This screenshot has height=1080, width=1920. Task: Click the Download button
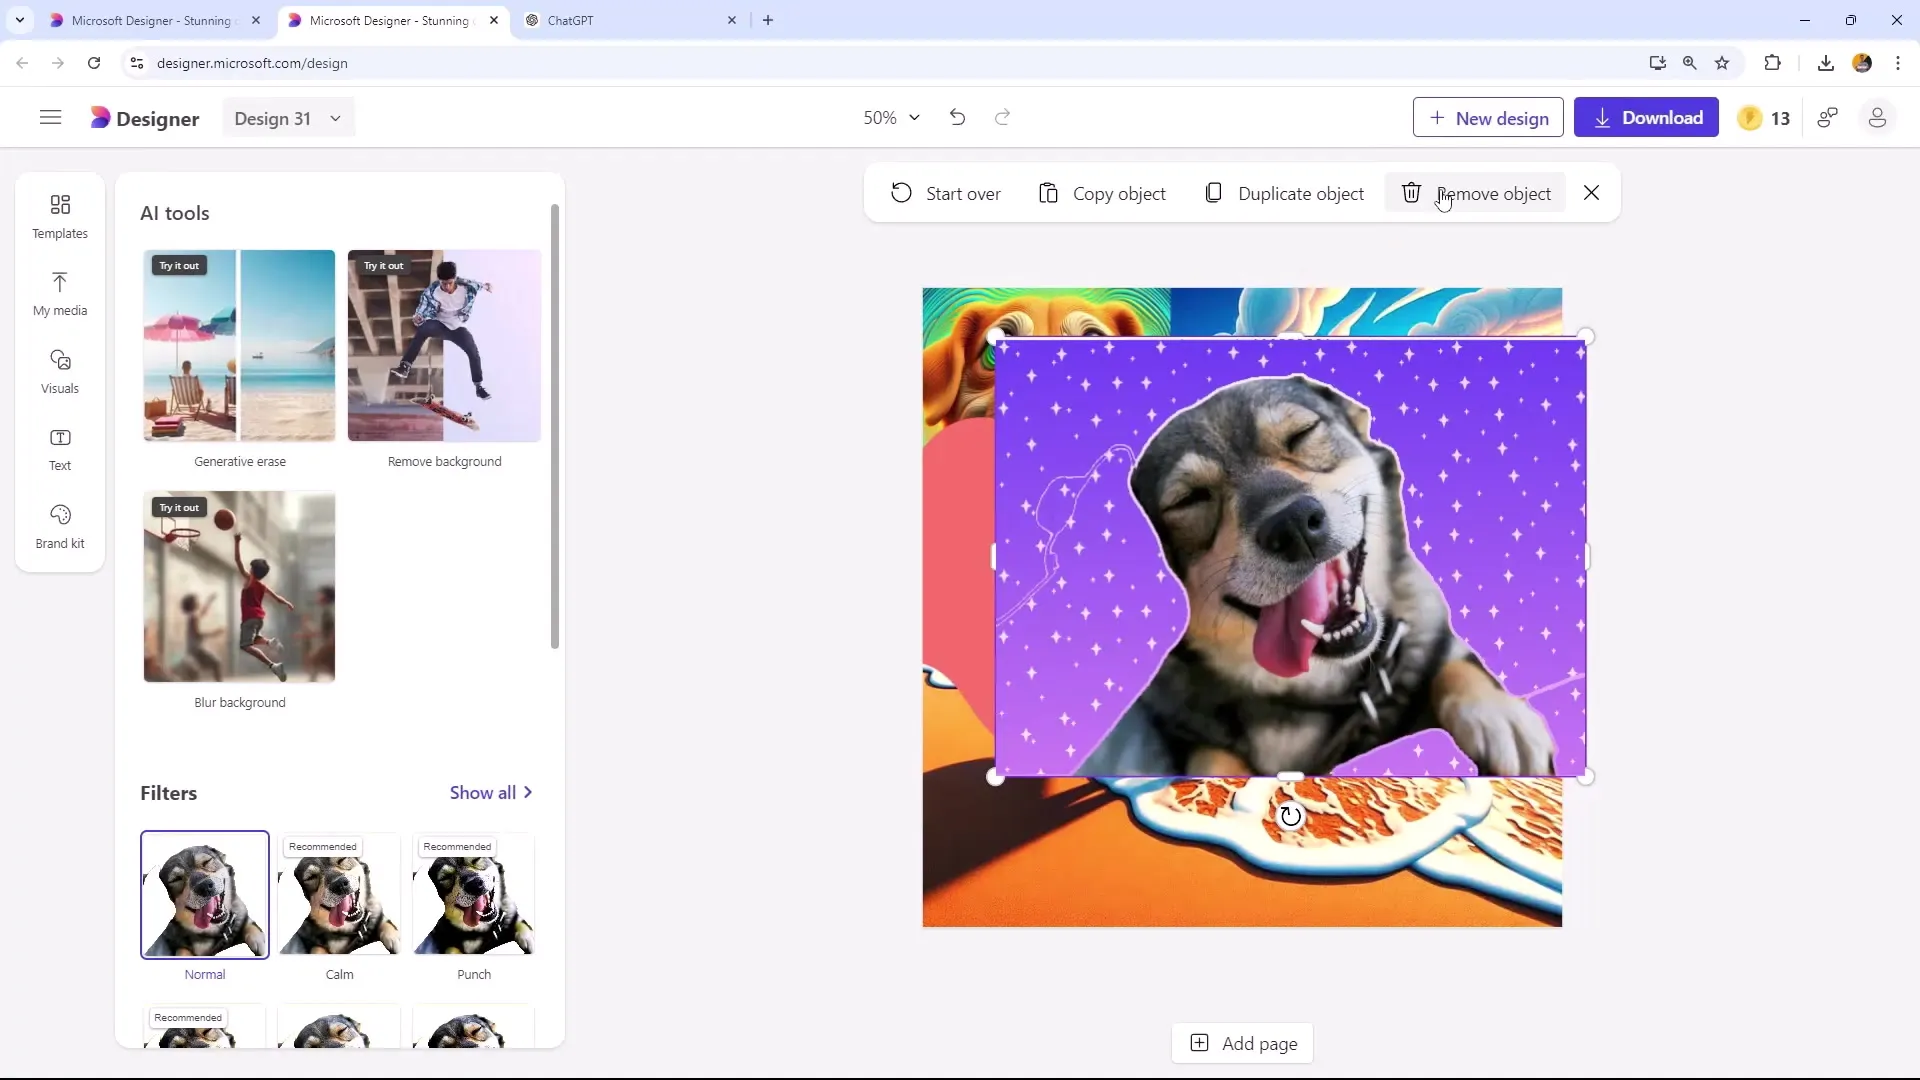1646,118
